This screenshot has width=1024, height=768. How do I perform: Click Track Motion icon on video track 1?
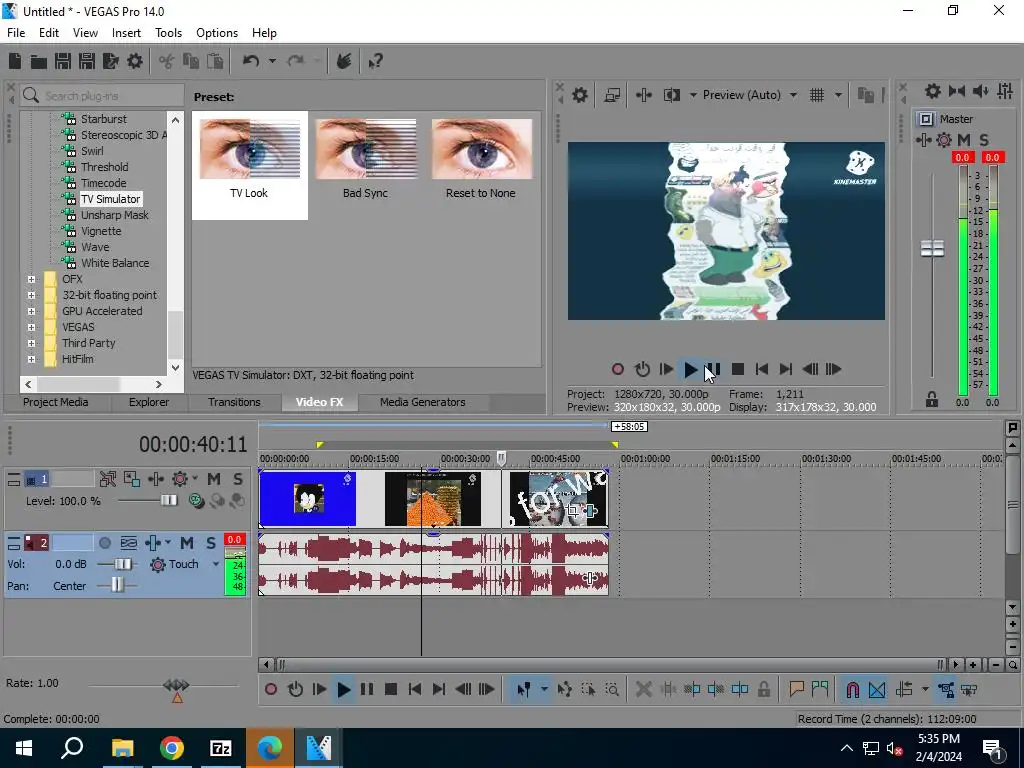[x=131, y=479]
